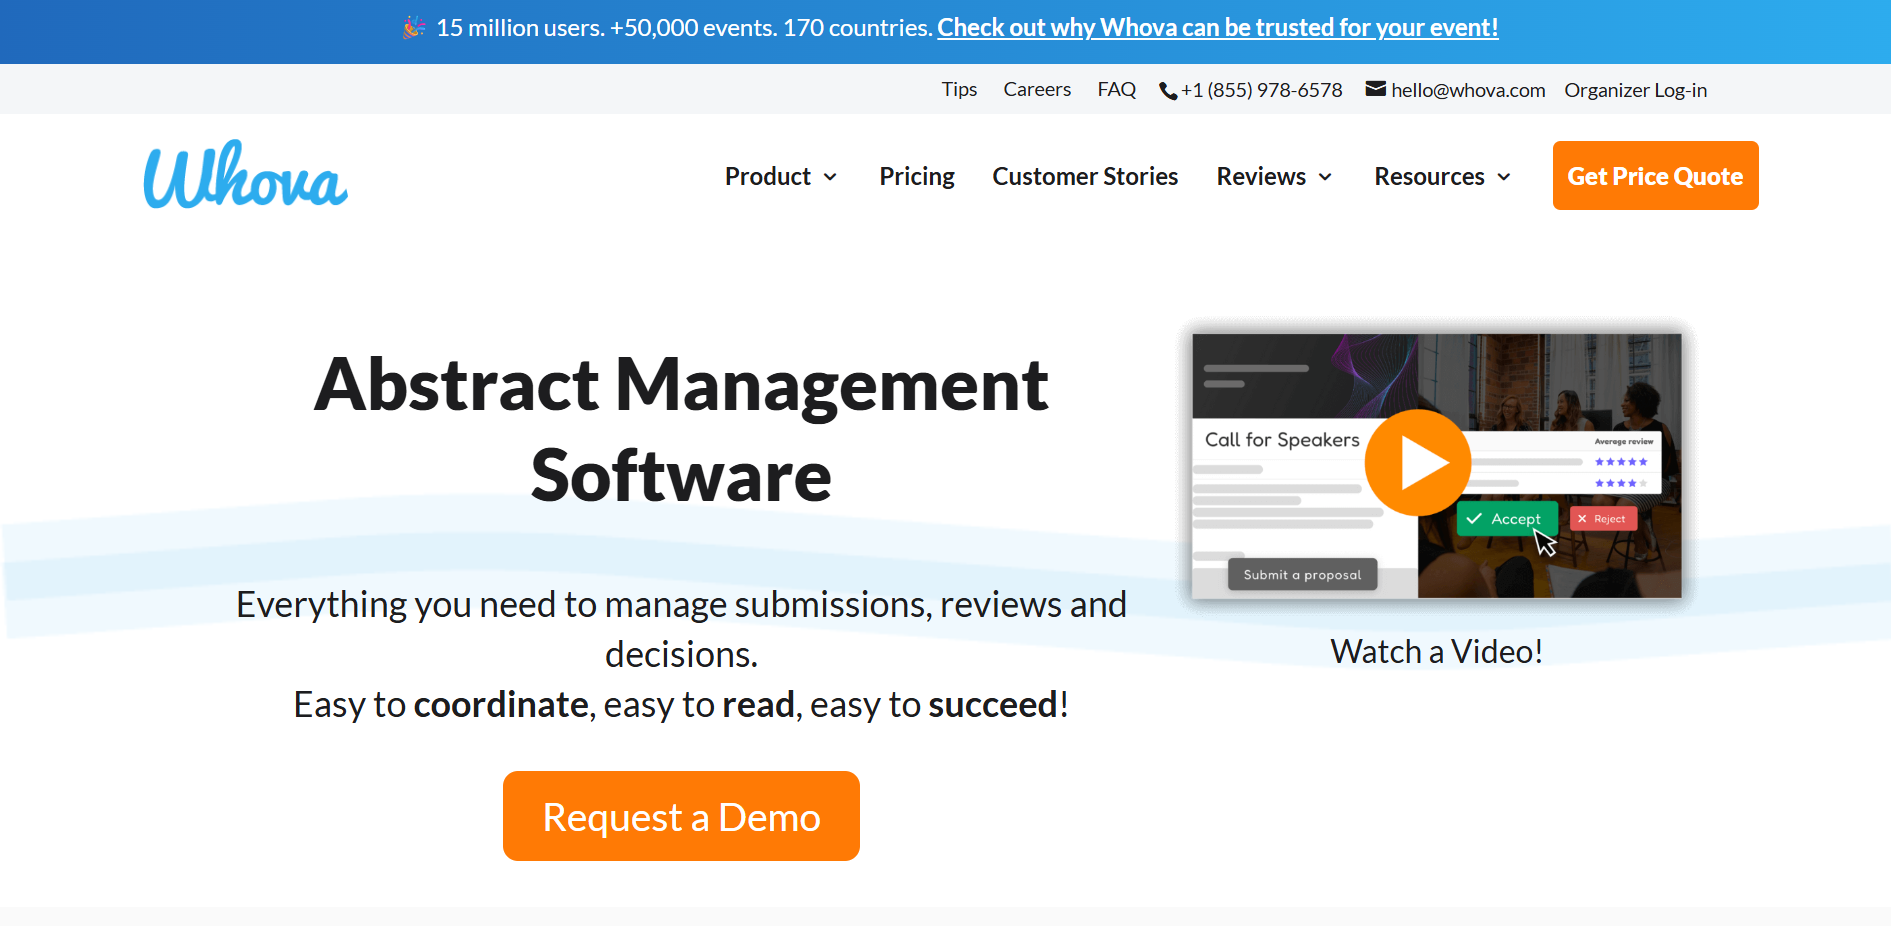
Task: Open the Pricing page
Action: tap(916, 177)
